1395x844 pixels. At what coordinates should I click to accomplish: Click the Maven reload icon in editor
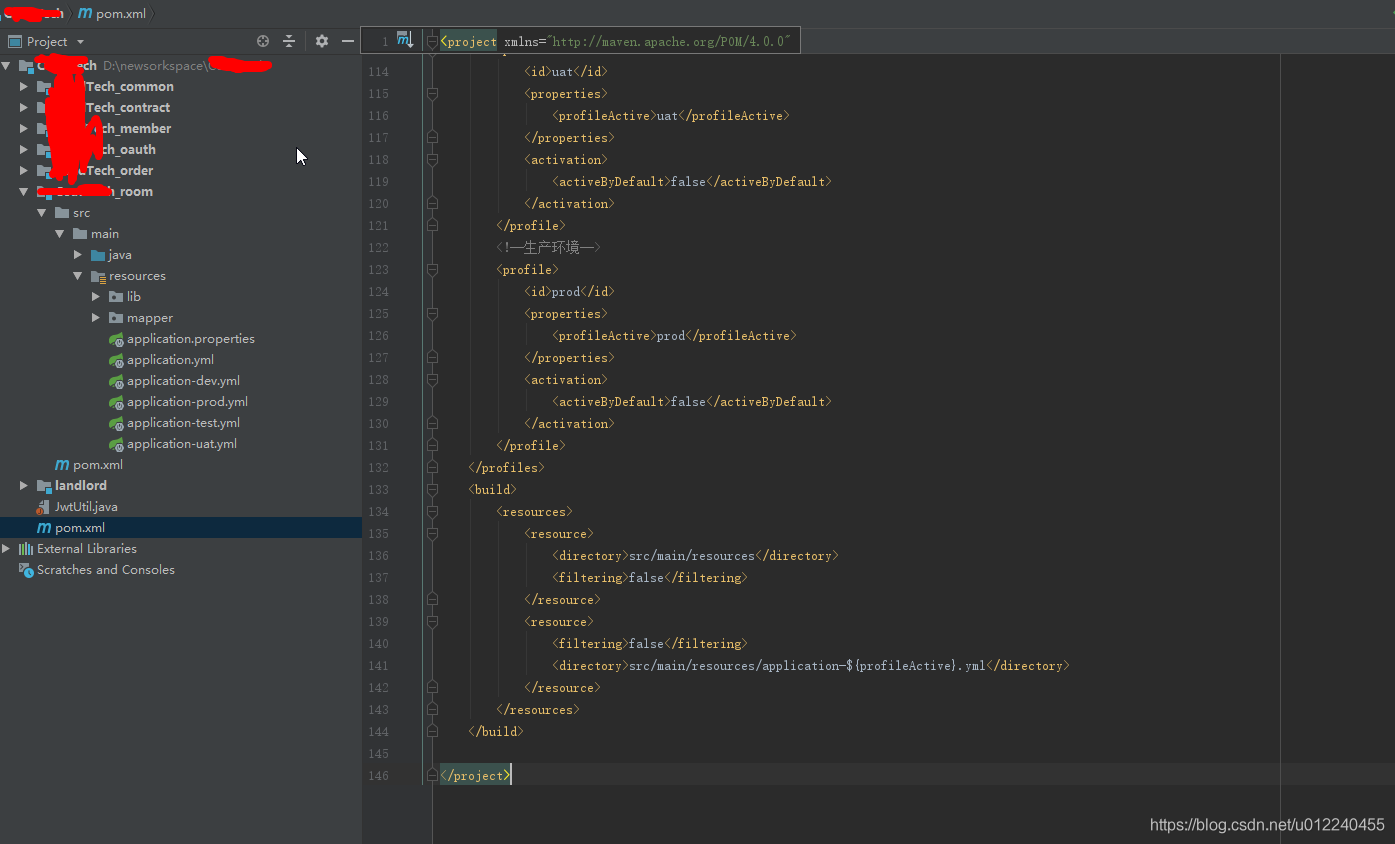pyautogui.click(x=405, y=40)
